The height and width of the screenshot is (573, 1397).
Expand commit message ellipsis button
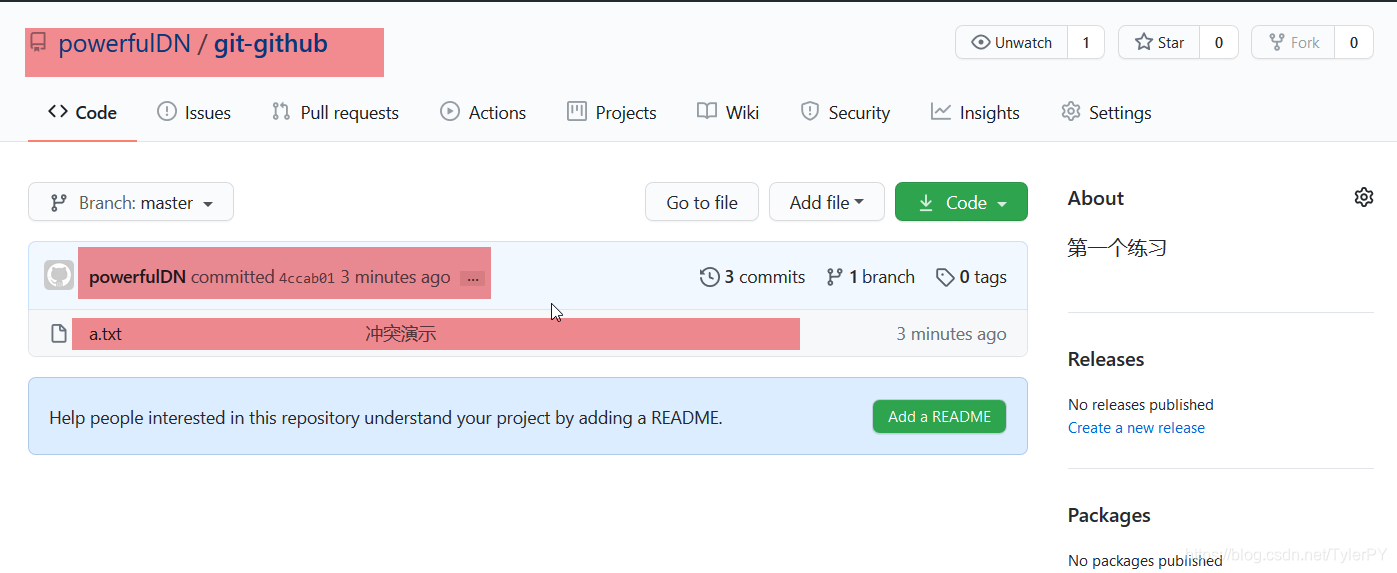472,279
